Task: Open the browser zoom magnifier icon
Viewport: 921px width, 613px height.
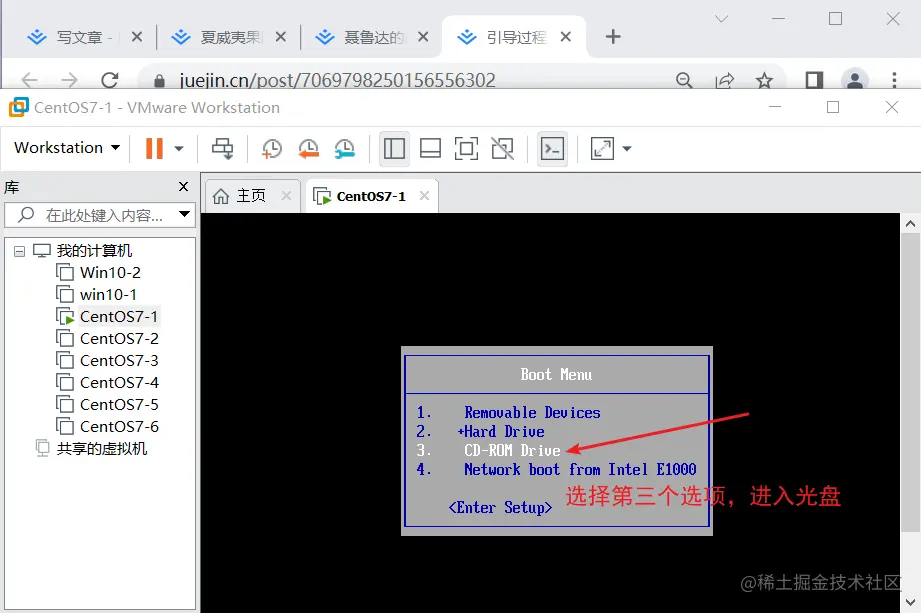Action: point(684,80)
